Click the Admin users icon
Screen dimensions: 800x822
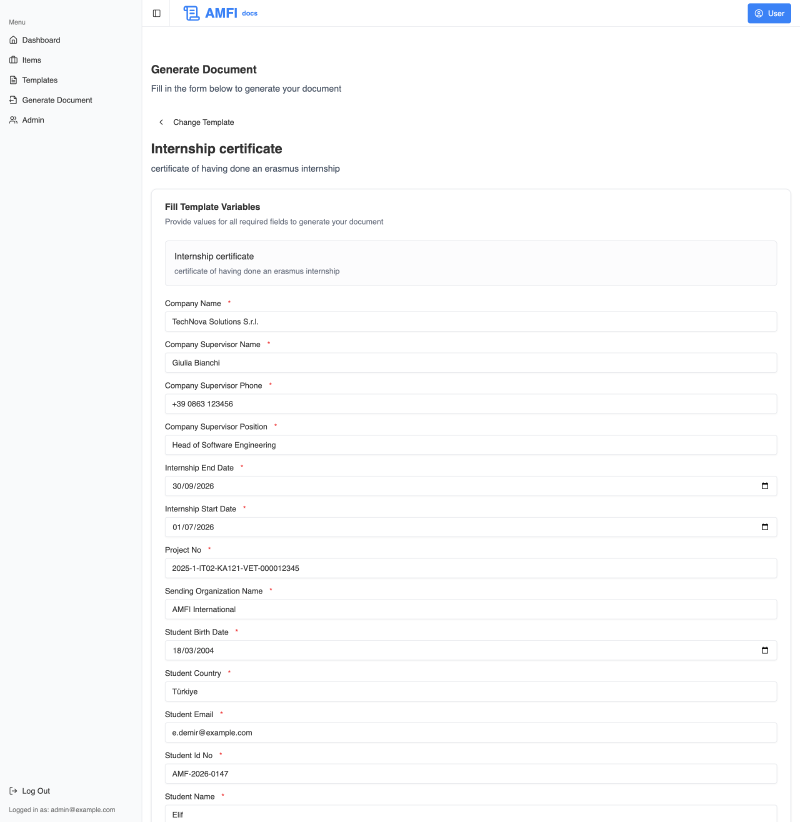(x=14, y=120)
